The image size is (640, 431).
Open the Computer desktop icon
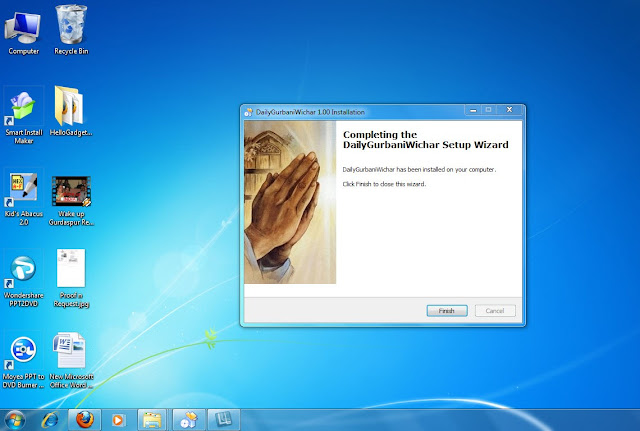tap(23, 33)
